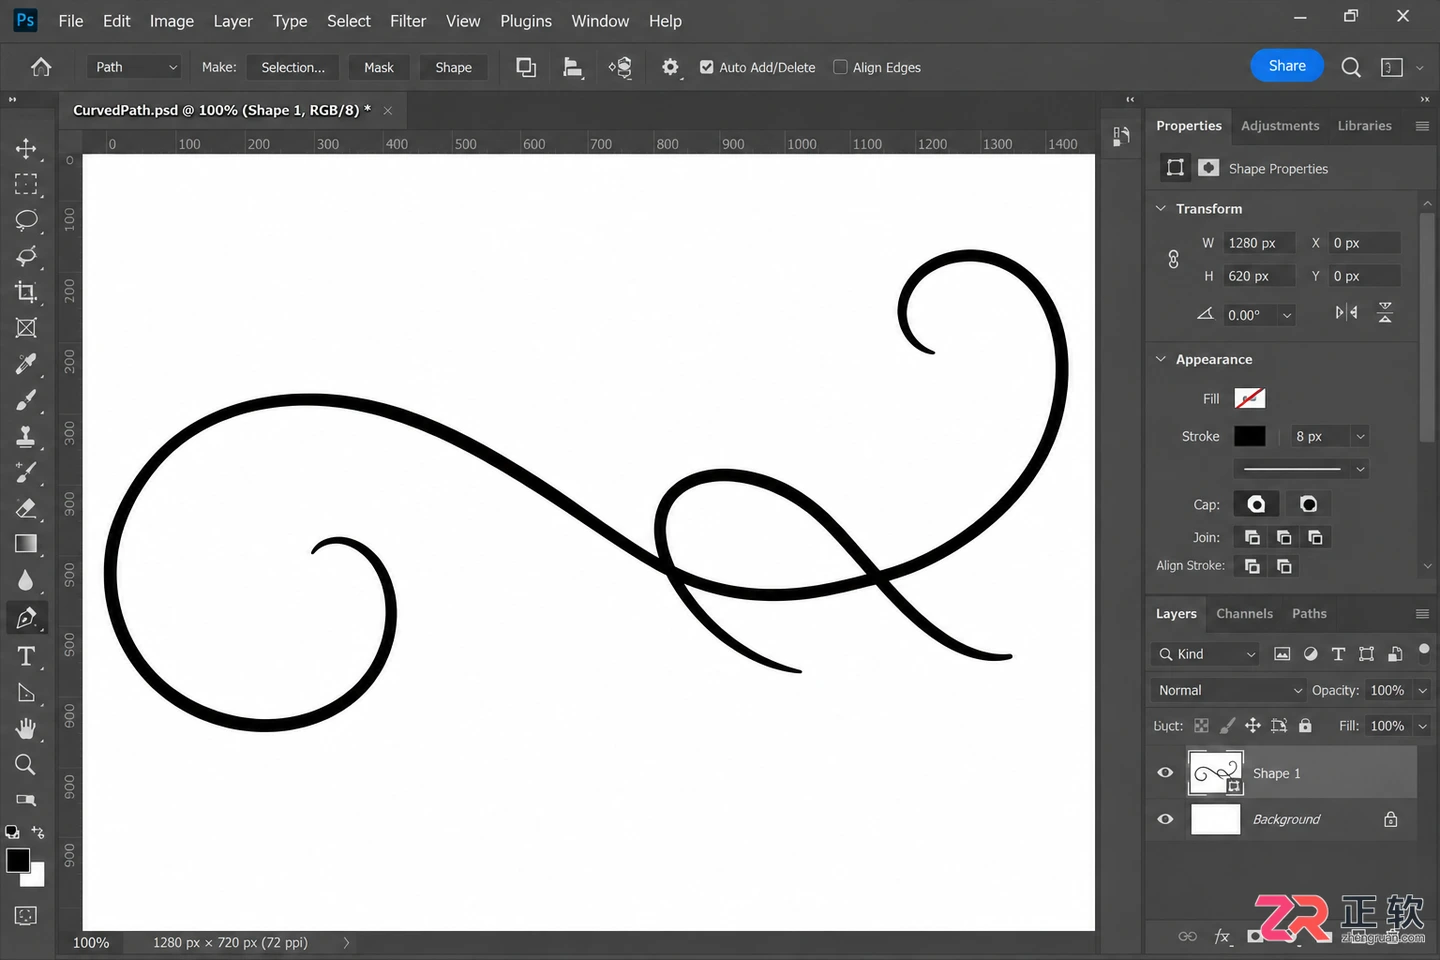The image size is (1440, 960).
Task: Open the Filter menu
Action: [408, 21]
